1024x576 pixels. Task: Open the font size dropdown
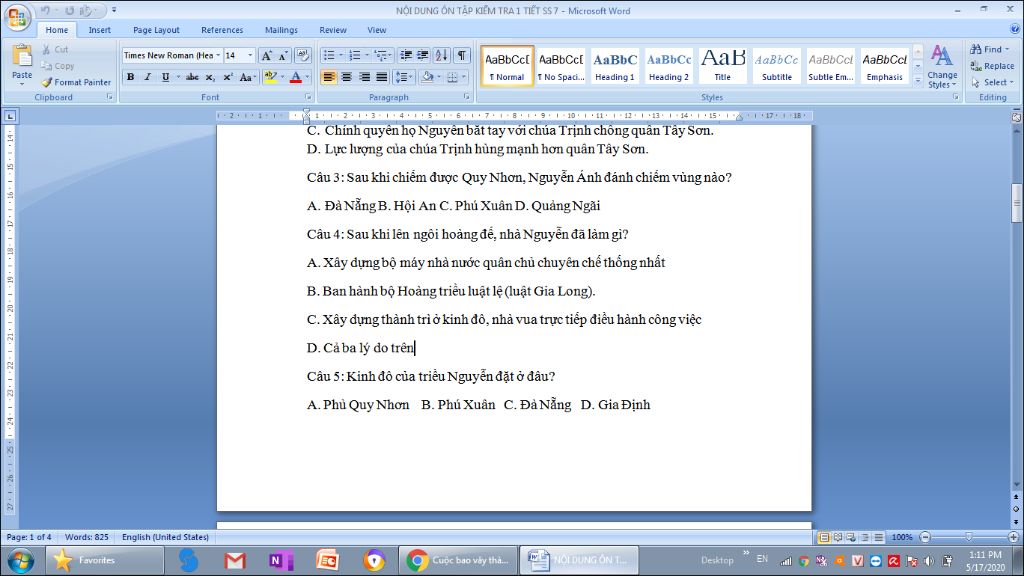coord(250,56)
